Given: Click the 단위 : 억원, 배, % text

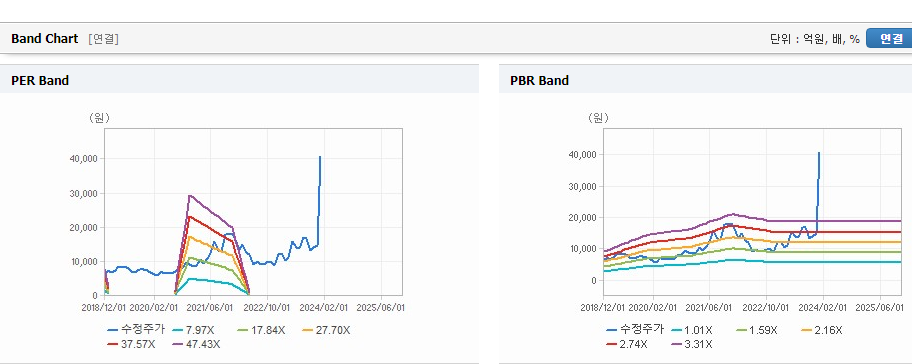Looking at the screenshot, I should 814,39.
